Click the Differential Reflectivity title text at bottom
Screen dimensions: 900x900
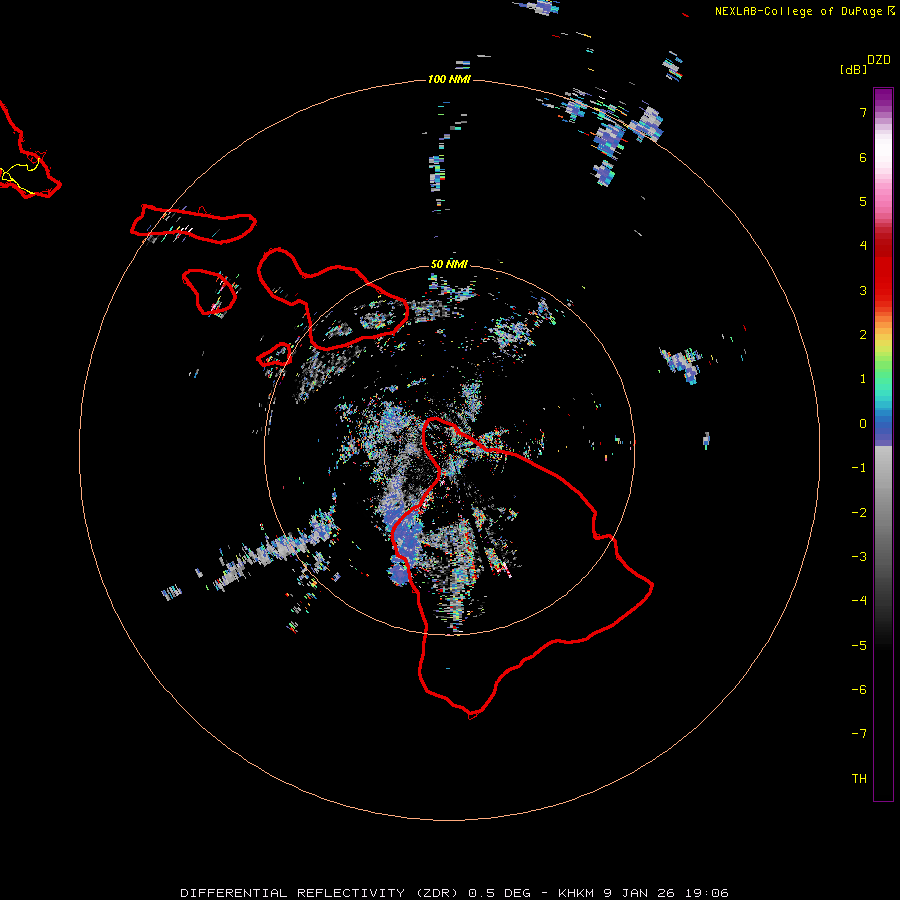454,893
